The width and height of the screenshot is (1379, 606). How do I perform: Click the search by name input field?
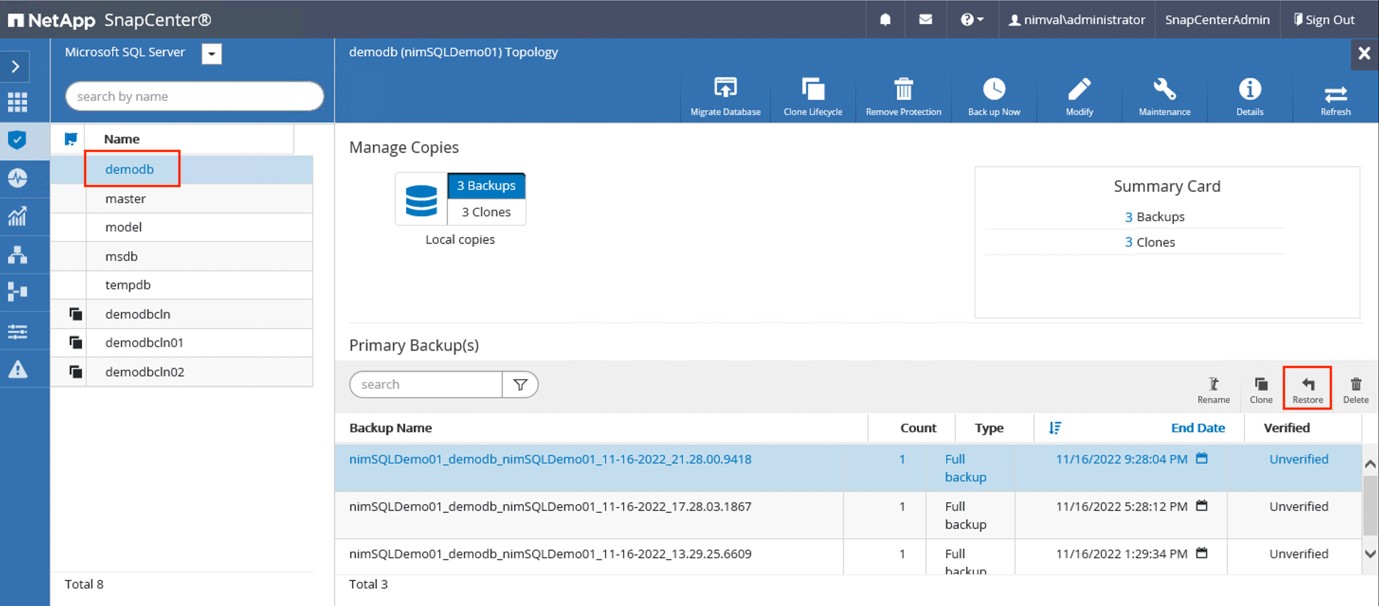[x=195, y=96]
